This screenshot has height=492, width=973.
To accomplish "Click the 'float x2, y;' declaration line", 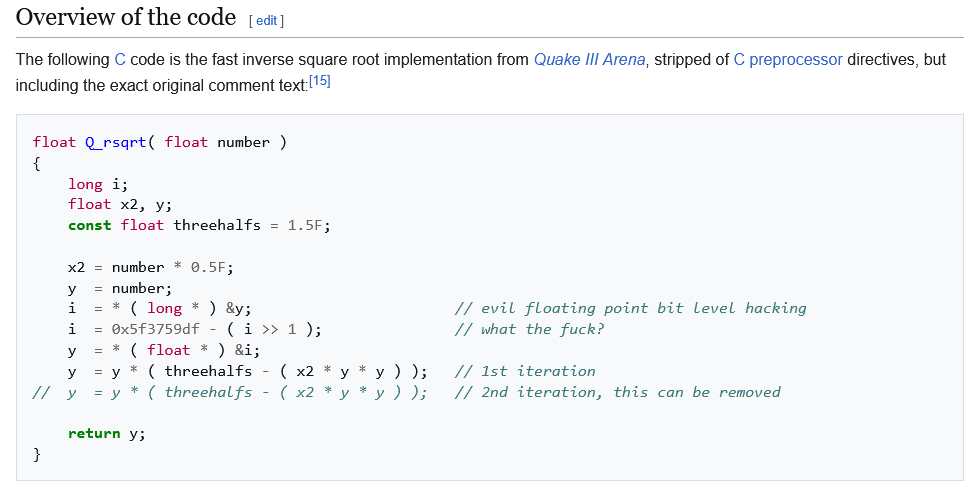I will [x=120, y=205].
